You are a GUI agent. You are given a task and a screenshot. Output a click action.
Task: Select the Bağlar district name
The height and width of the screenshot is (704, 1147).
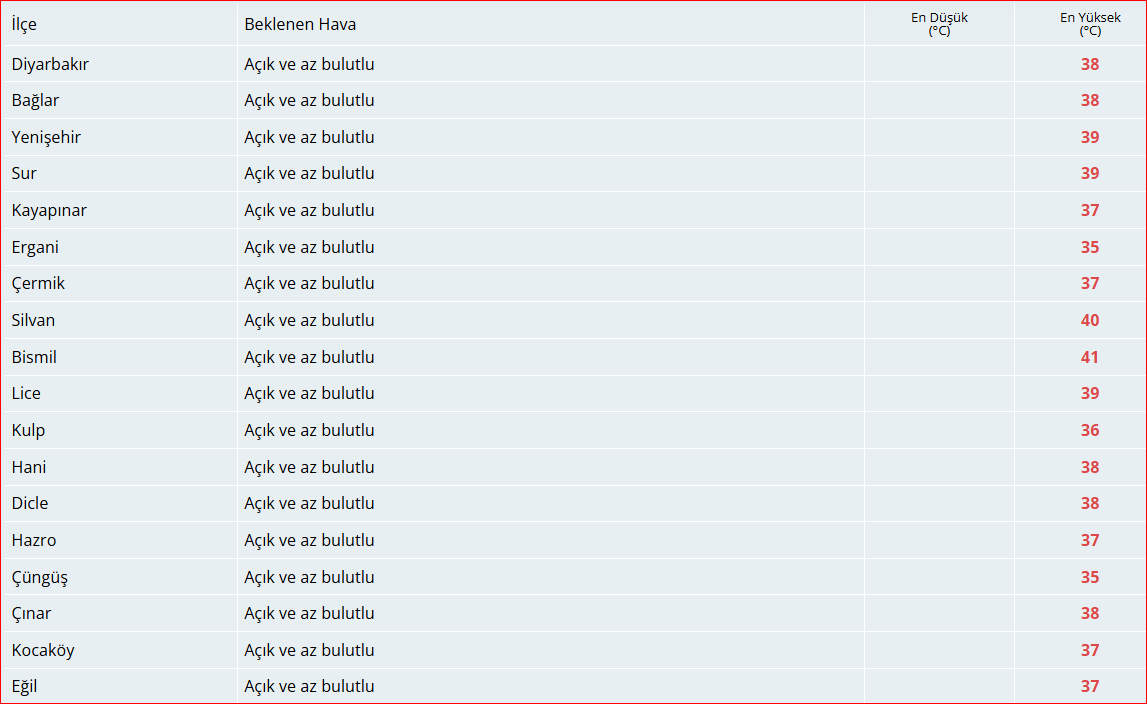click(35, 100)
